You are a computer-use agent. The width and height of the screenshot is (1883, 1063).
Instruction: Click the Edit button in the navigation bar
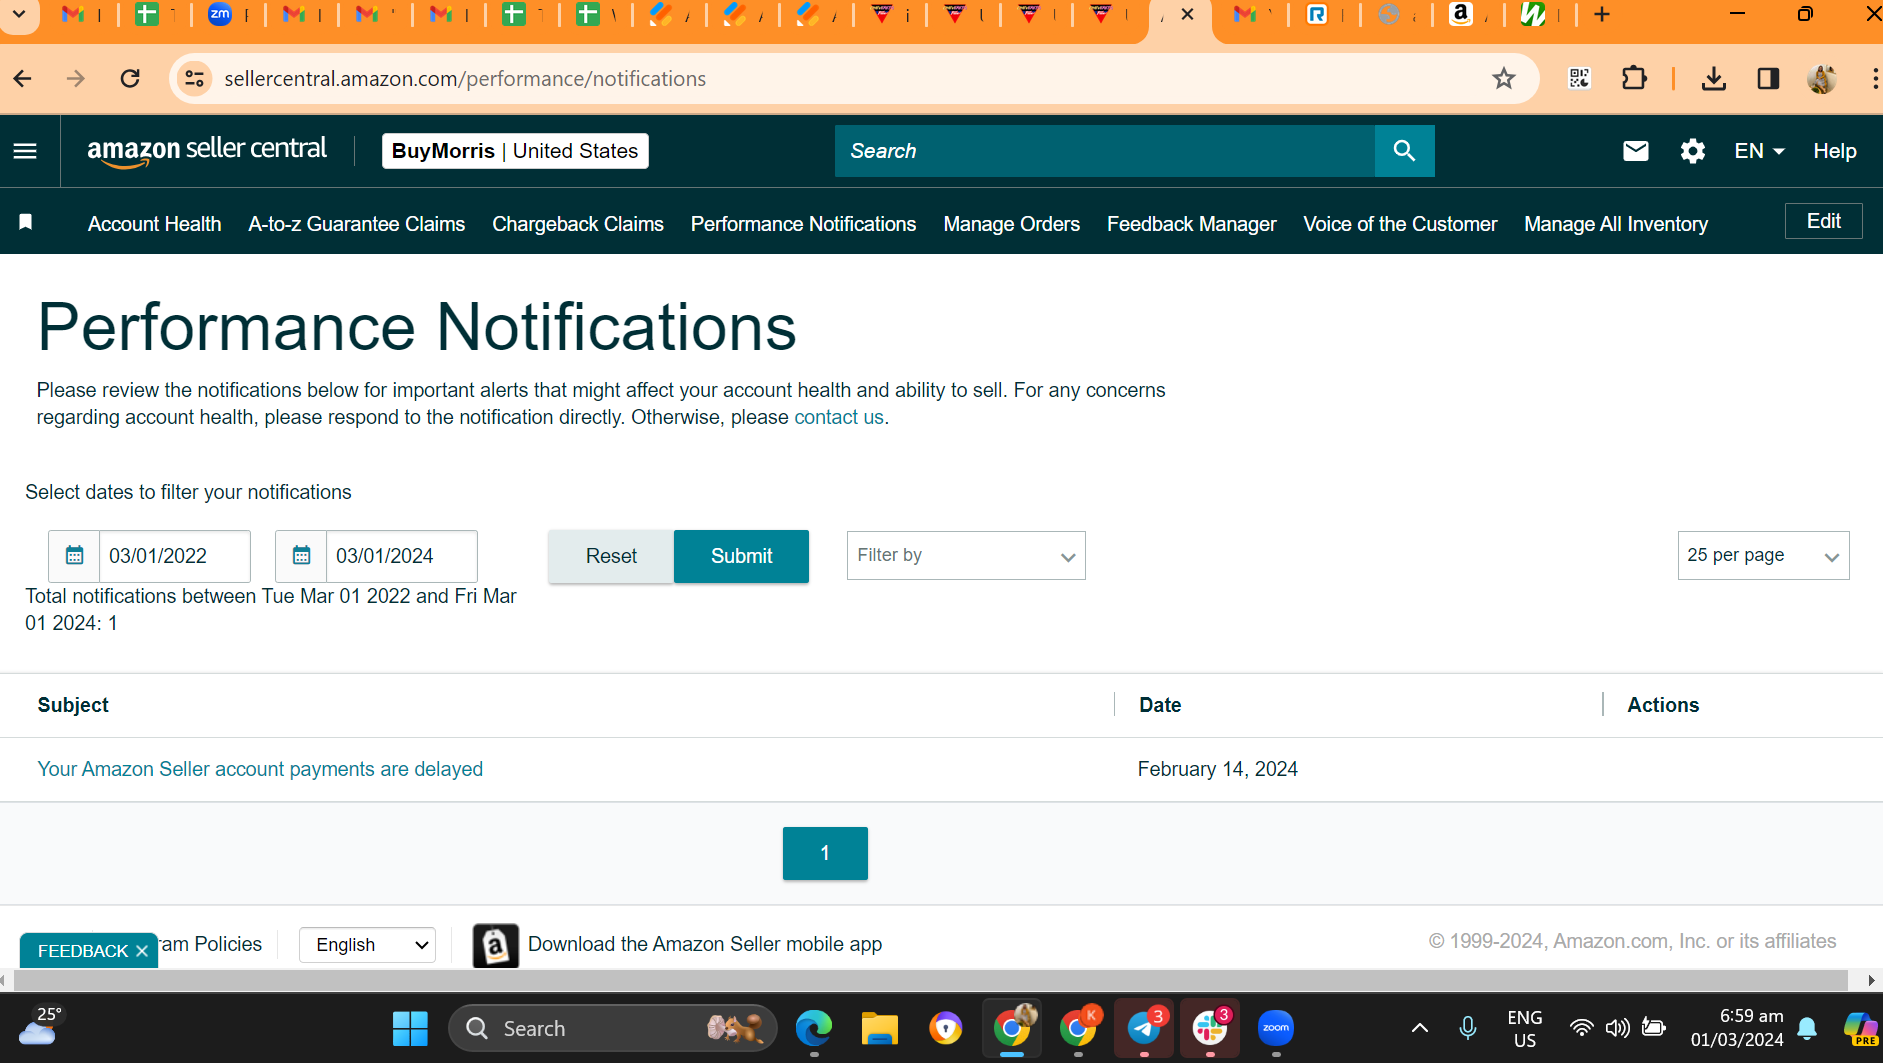[x=1824, y=221]
